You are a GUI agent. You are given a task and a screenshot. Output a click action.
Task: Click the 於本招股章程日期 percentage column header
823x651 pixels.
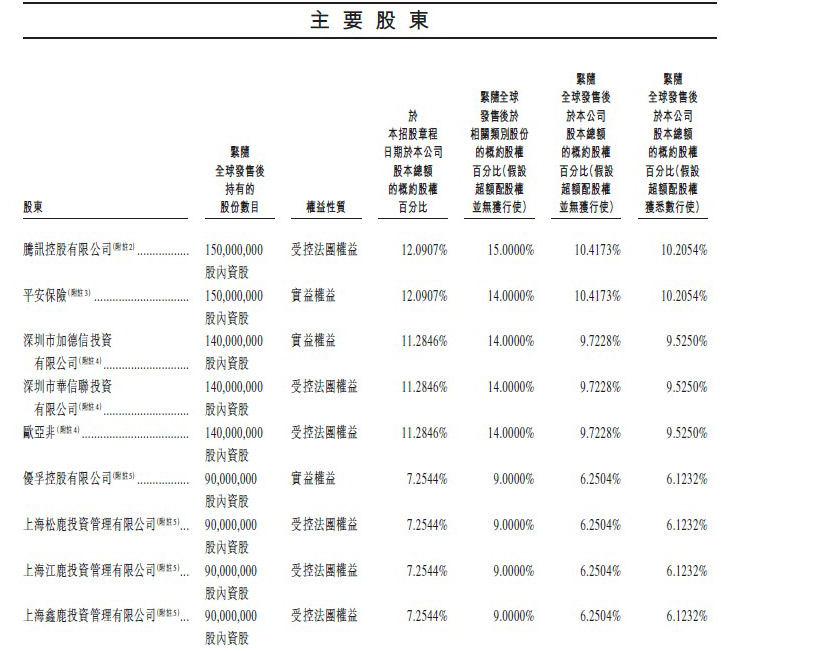click(413, 161)
